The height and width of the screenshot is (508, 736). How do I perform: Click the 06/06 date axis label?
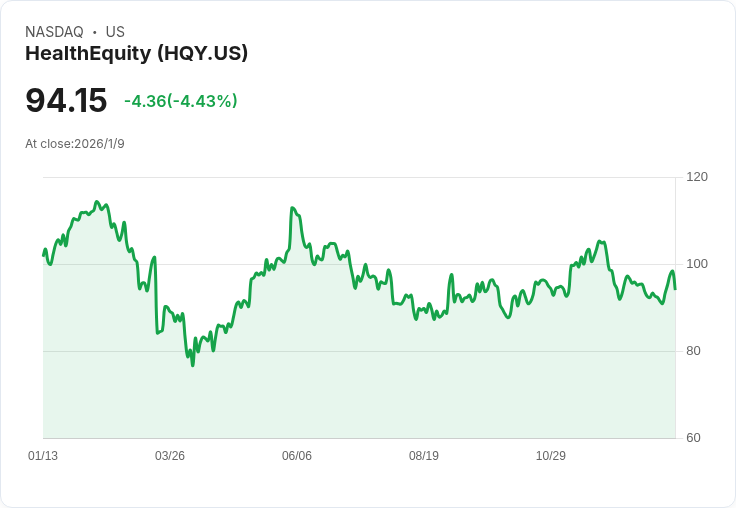297,455
